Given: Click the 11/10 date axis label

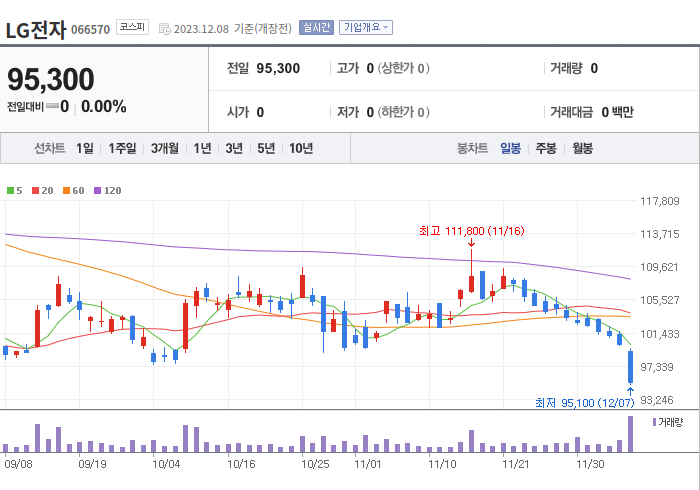Looking at the screenshot, I should [x=442, y=464].
